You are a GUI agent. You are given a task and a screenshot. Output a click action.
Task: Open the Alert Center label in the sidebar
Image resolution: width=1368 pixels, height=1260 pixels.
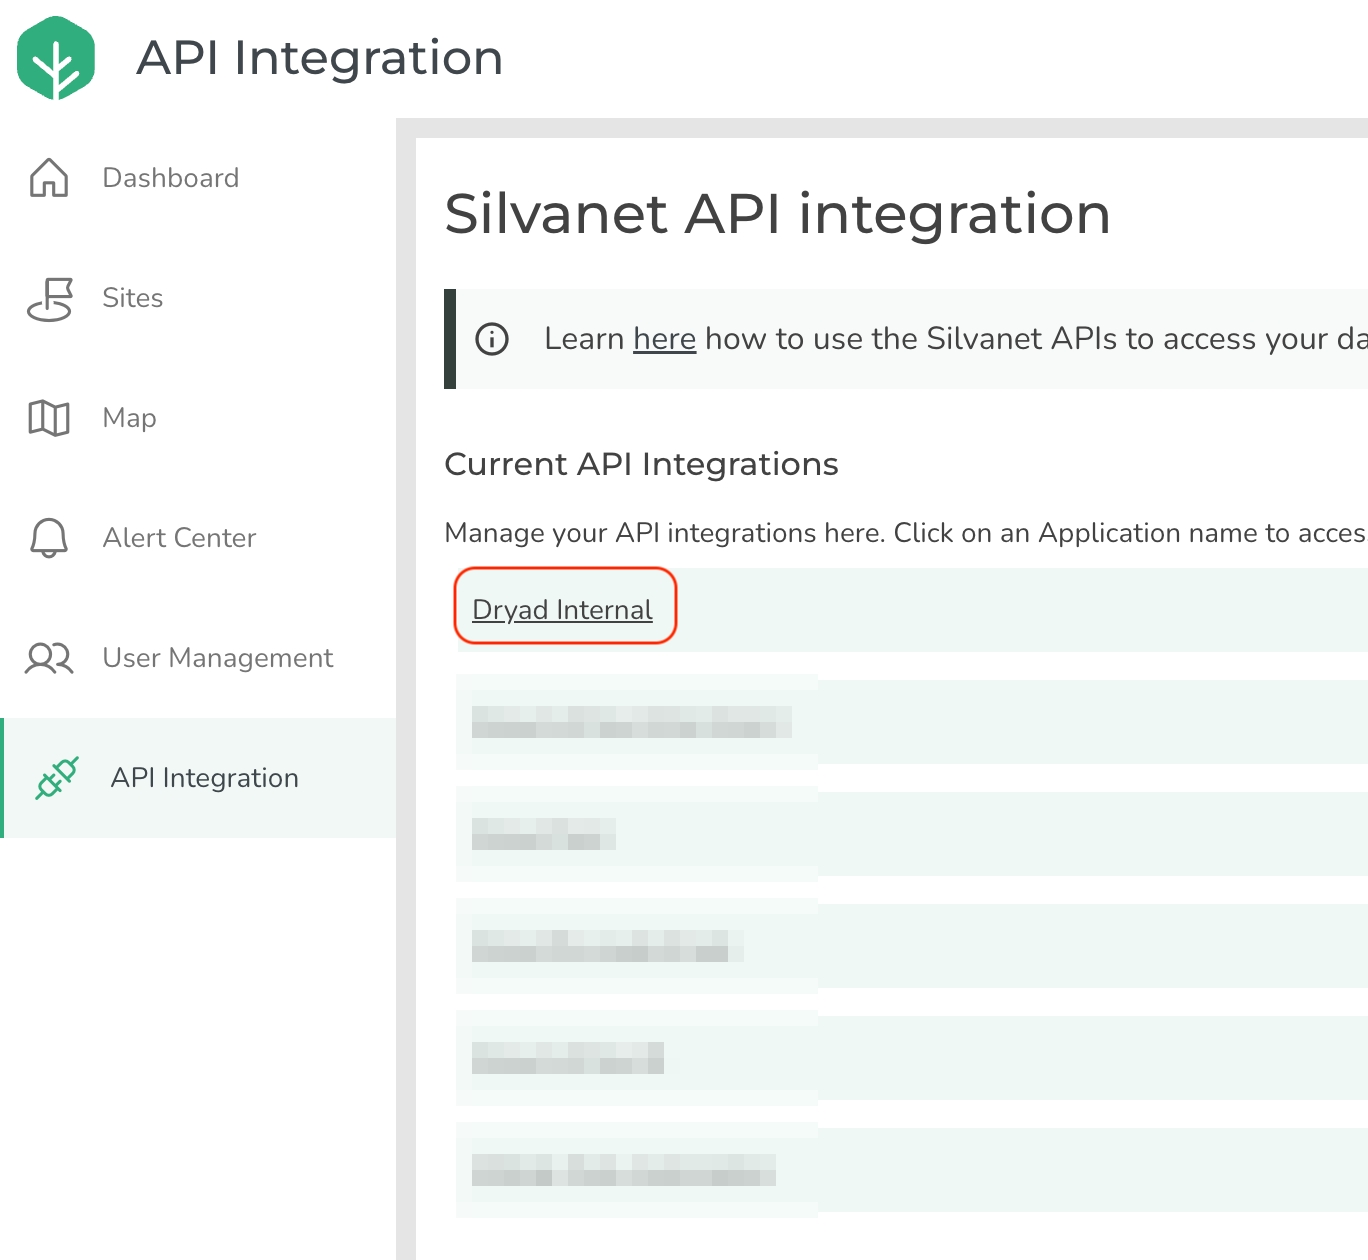tap(180, 538)
